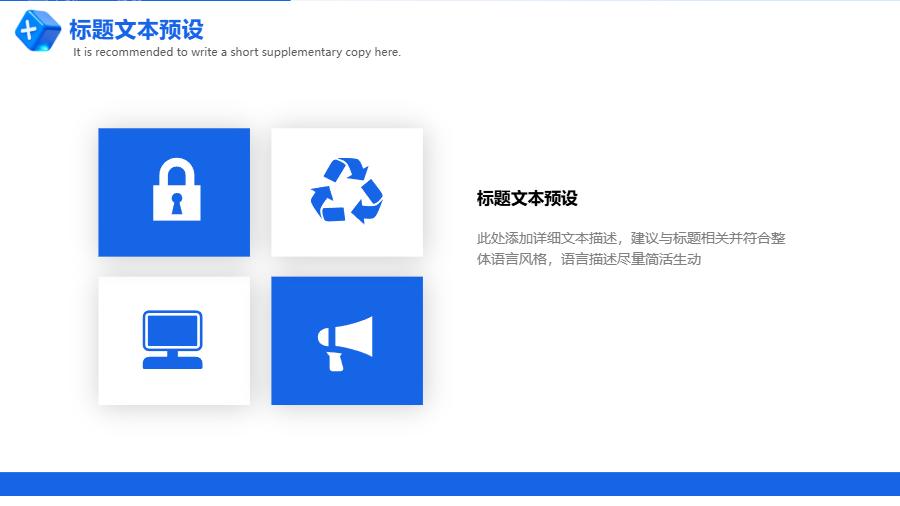Click the keyhole inside the padlock
Viewport: 900px width, 506px height.
coord(177,203)
